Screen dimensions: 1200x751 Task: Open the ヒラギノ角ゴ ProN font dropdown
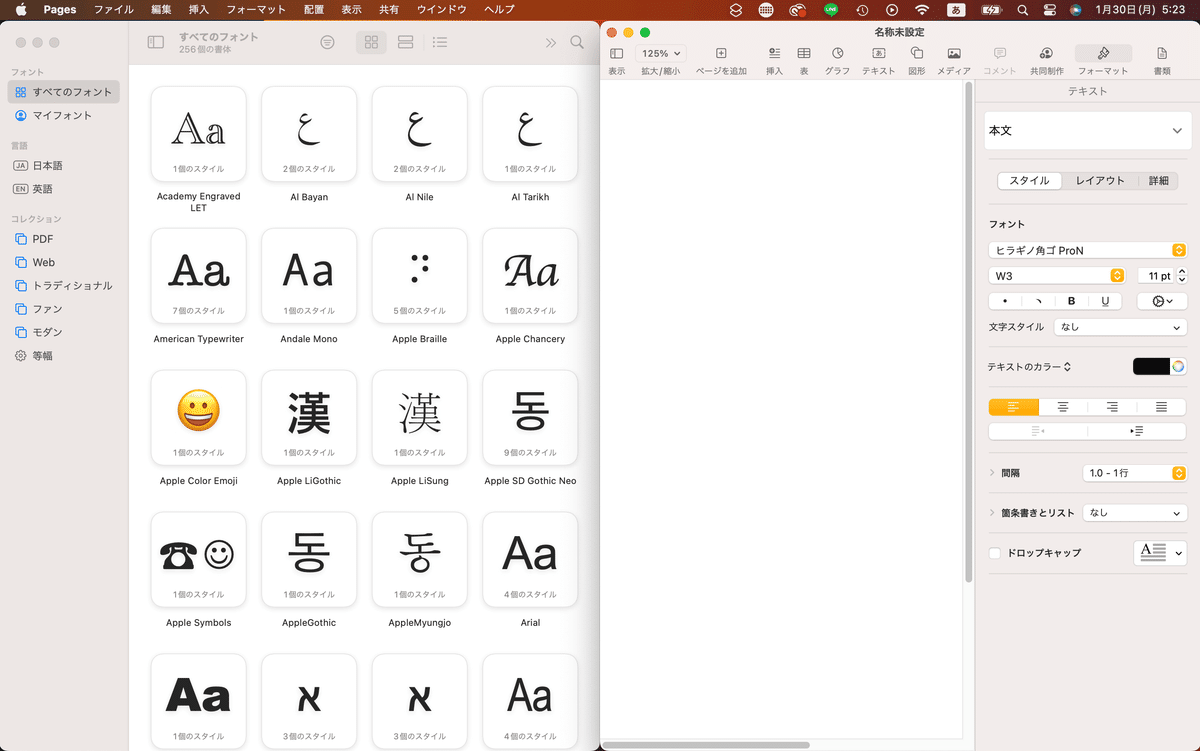1087,250
